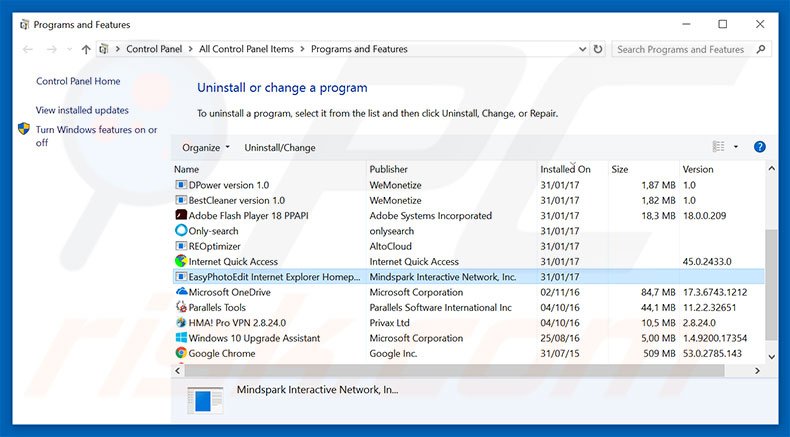Click the Only-search program icon
Image resolution: width=790 pixels, height=437 pixels.
click(x=181, y=230)
